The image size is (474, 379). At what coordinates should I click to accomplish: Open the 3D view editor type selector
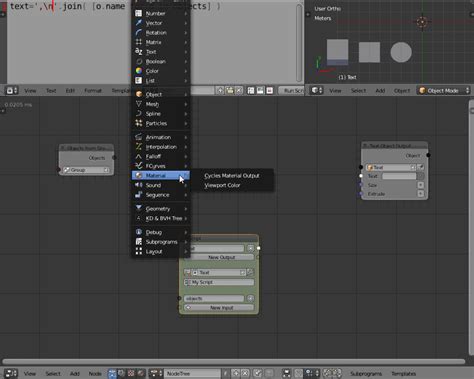click(x=317, y=90)
